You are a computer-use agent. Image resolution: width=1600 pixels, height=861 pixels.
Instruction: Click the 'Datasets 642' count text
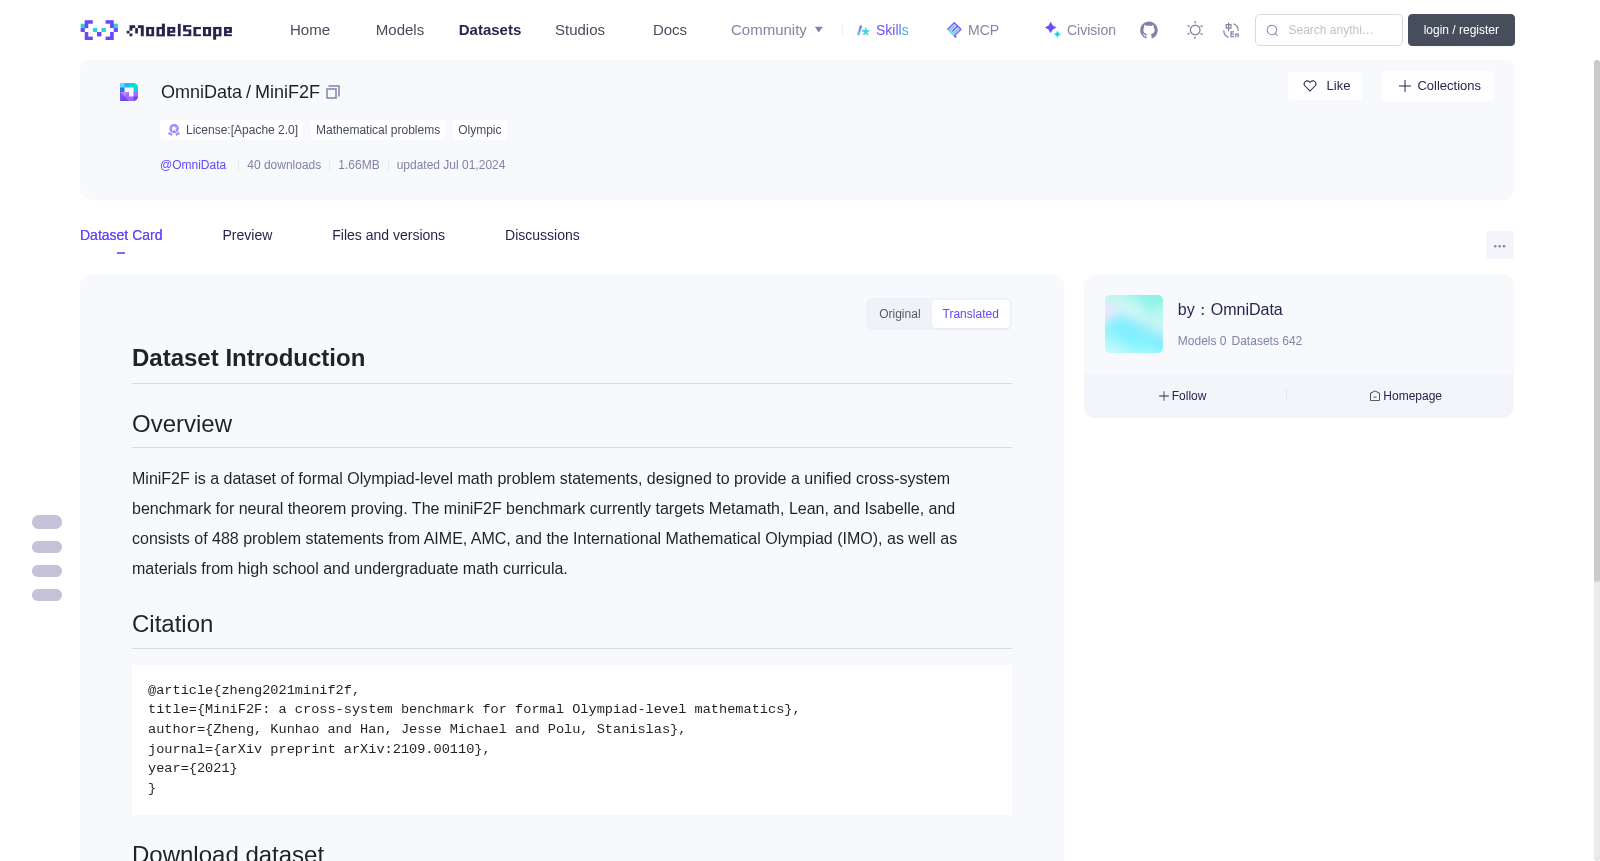(1267, 341)
